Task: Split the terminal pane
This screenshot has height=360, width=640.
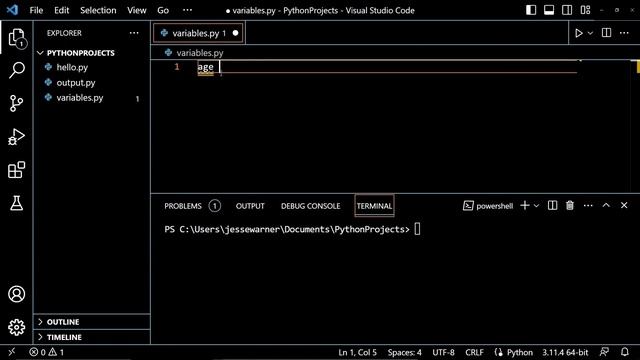Action: (x=552, y=206)
